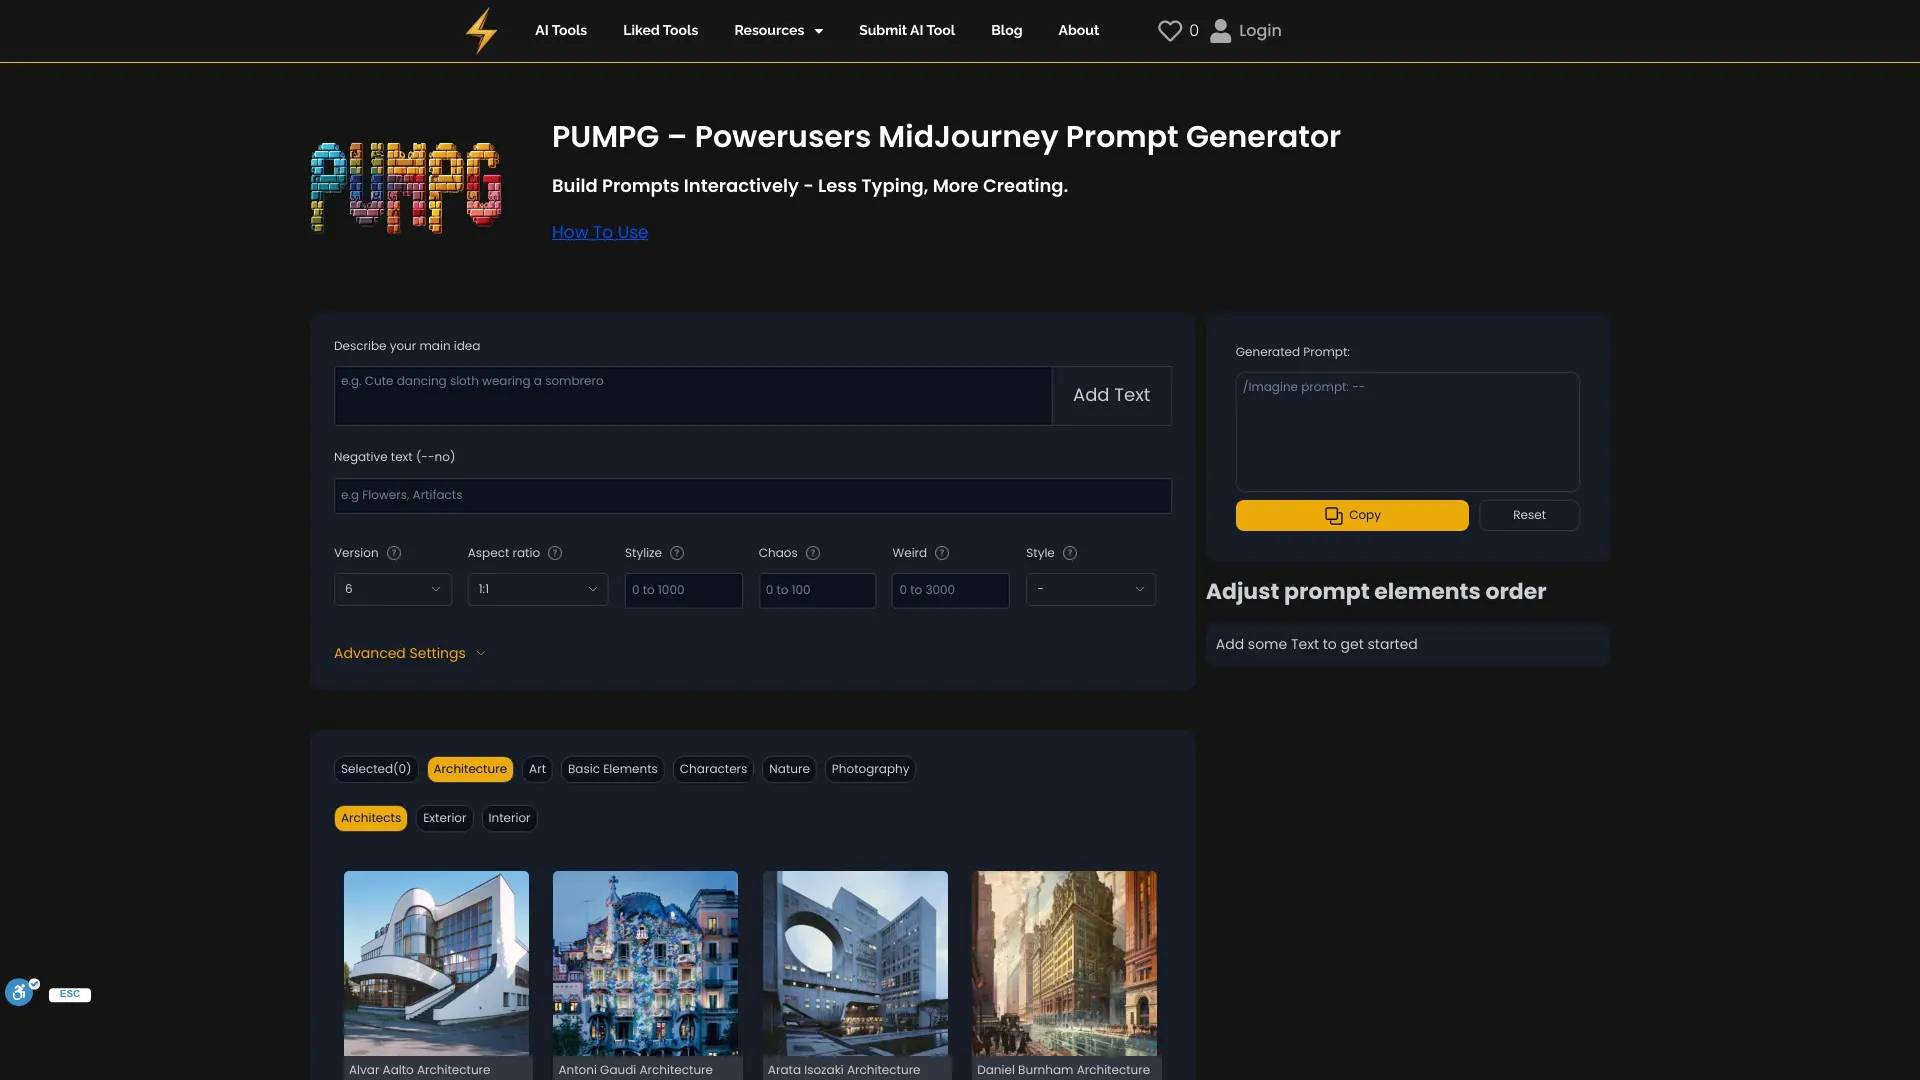
Task: Click the Stylize value field
Action: click(x=683, y=590)
